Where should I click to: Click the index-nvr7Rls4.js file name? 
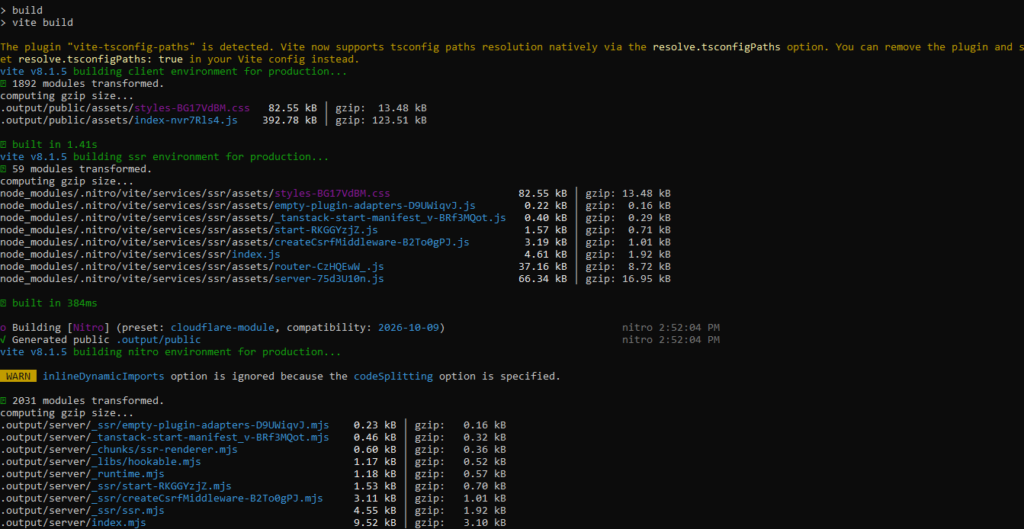(x=186, y=120)
